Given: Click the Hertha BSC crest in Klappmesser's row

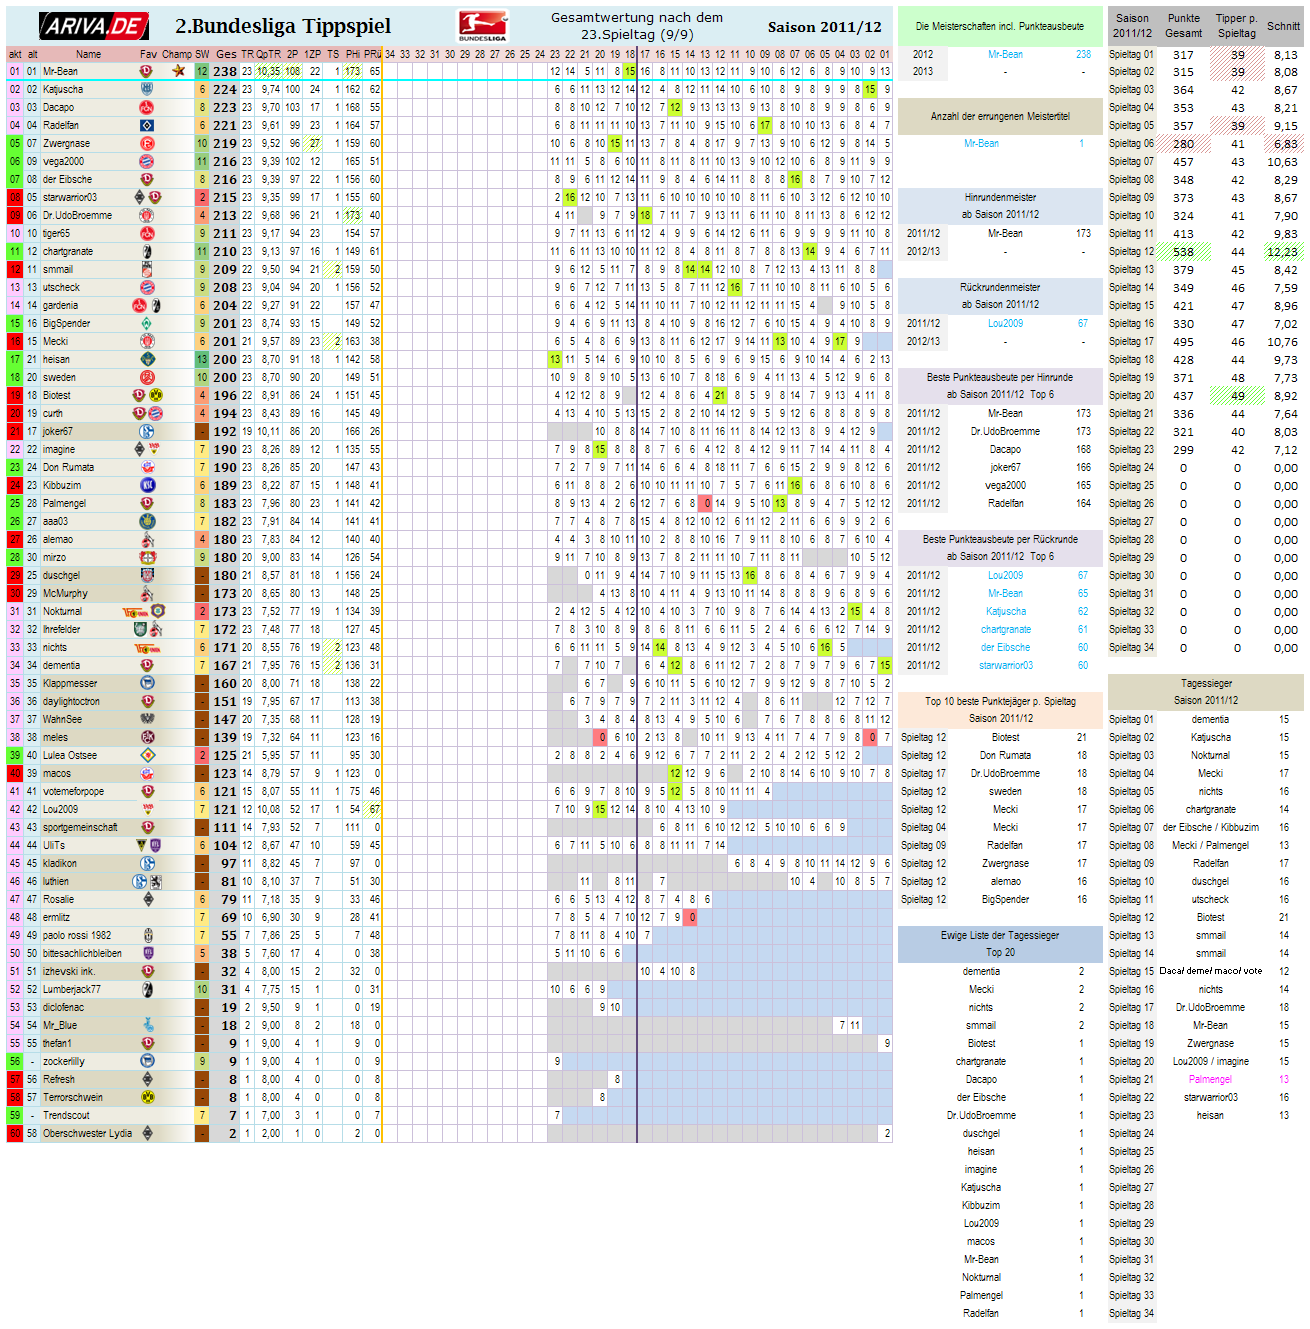Looking at the screenshot, I should 147,683.
